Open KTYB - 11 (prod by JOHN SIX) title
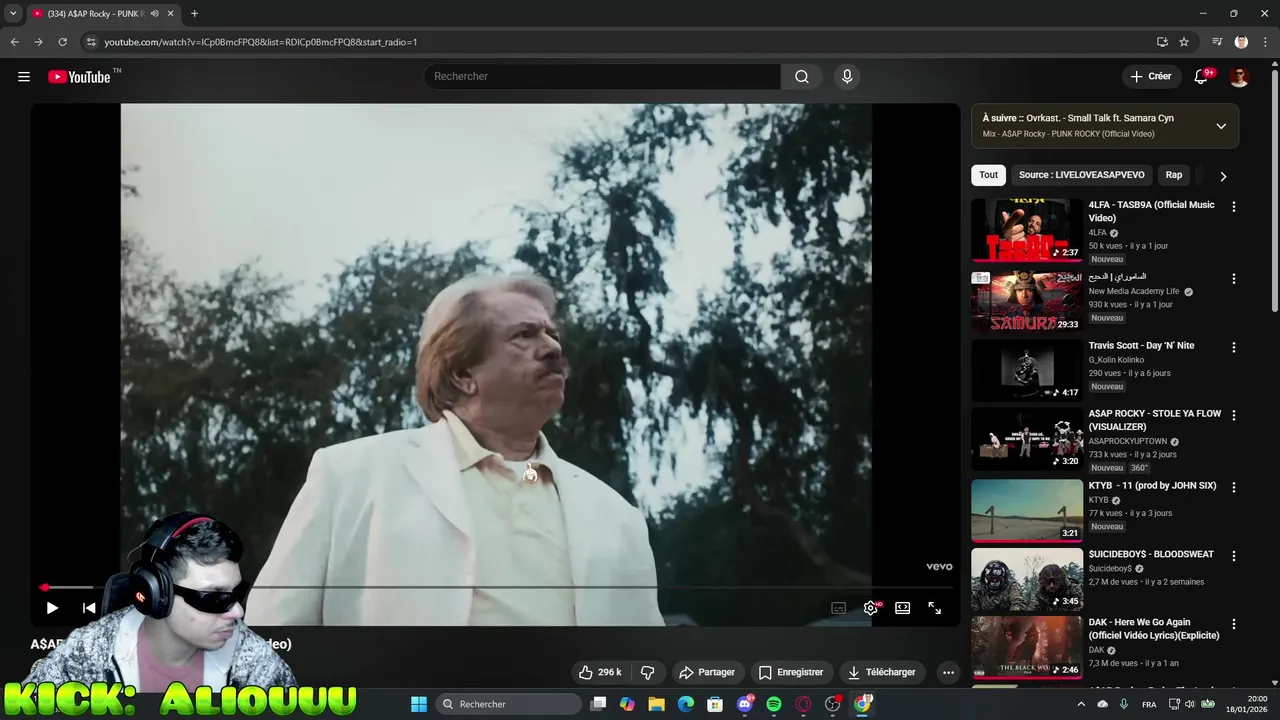The image size is (1280, 720). [1152, 486]
